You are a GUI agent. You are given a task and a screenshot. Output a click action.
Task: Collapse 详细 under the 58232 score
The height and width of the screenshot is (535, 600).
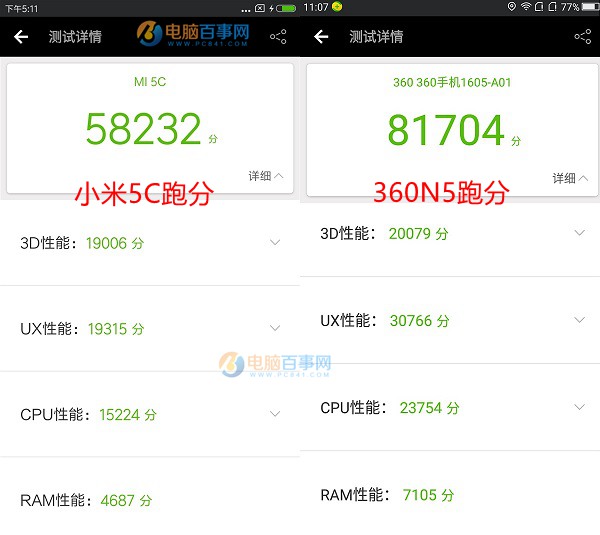266,176
